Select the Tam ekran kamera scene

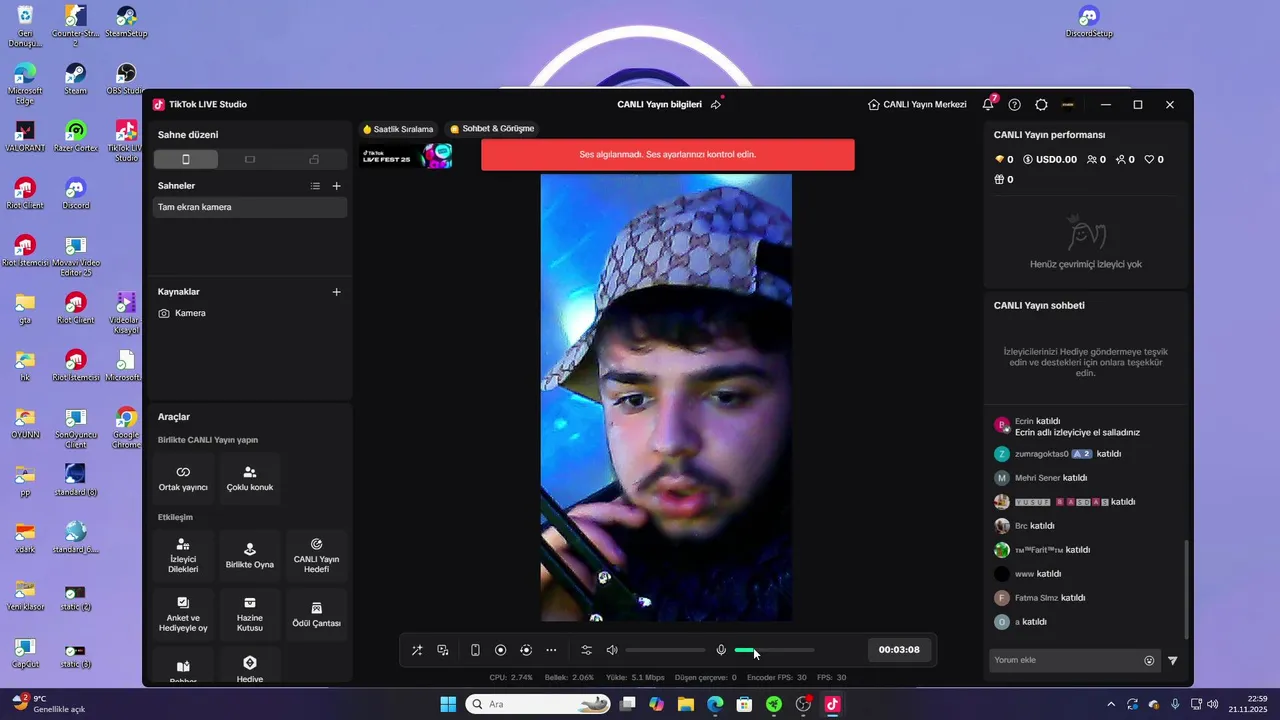250,207
